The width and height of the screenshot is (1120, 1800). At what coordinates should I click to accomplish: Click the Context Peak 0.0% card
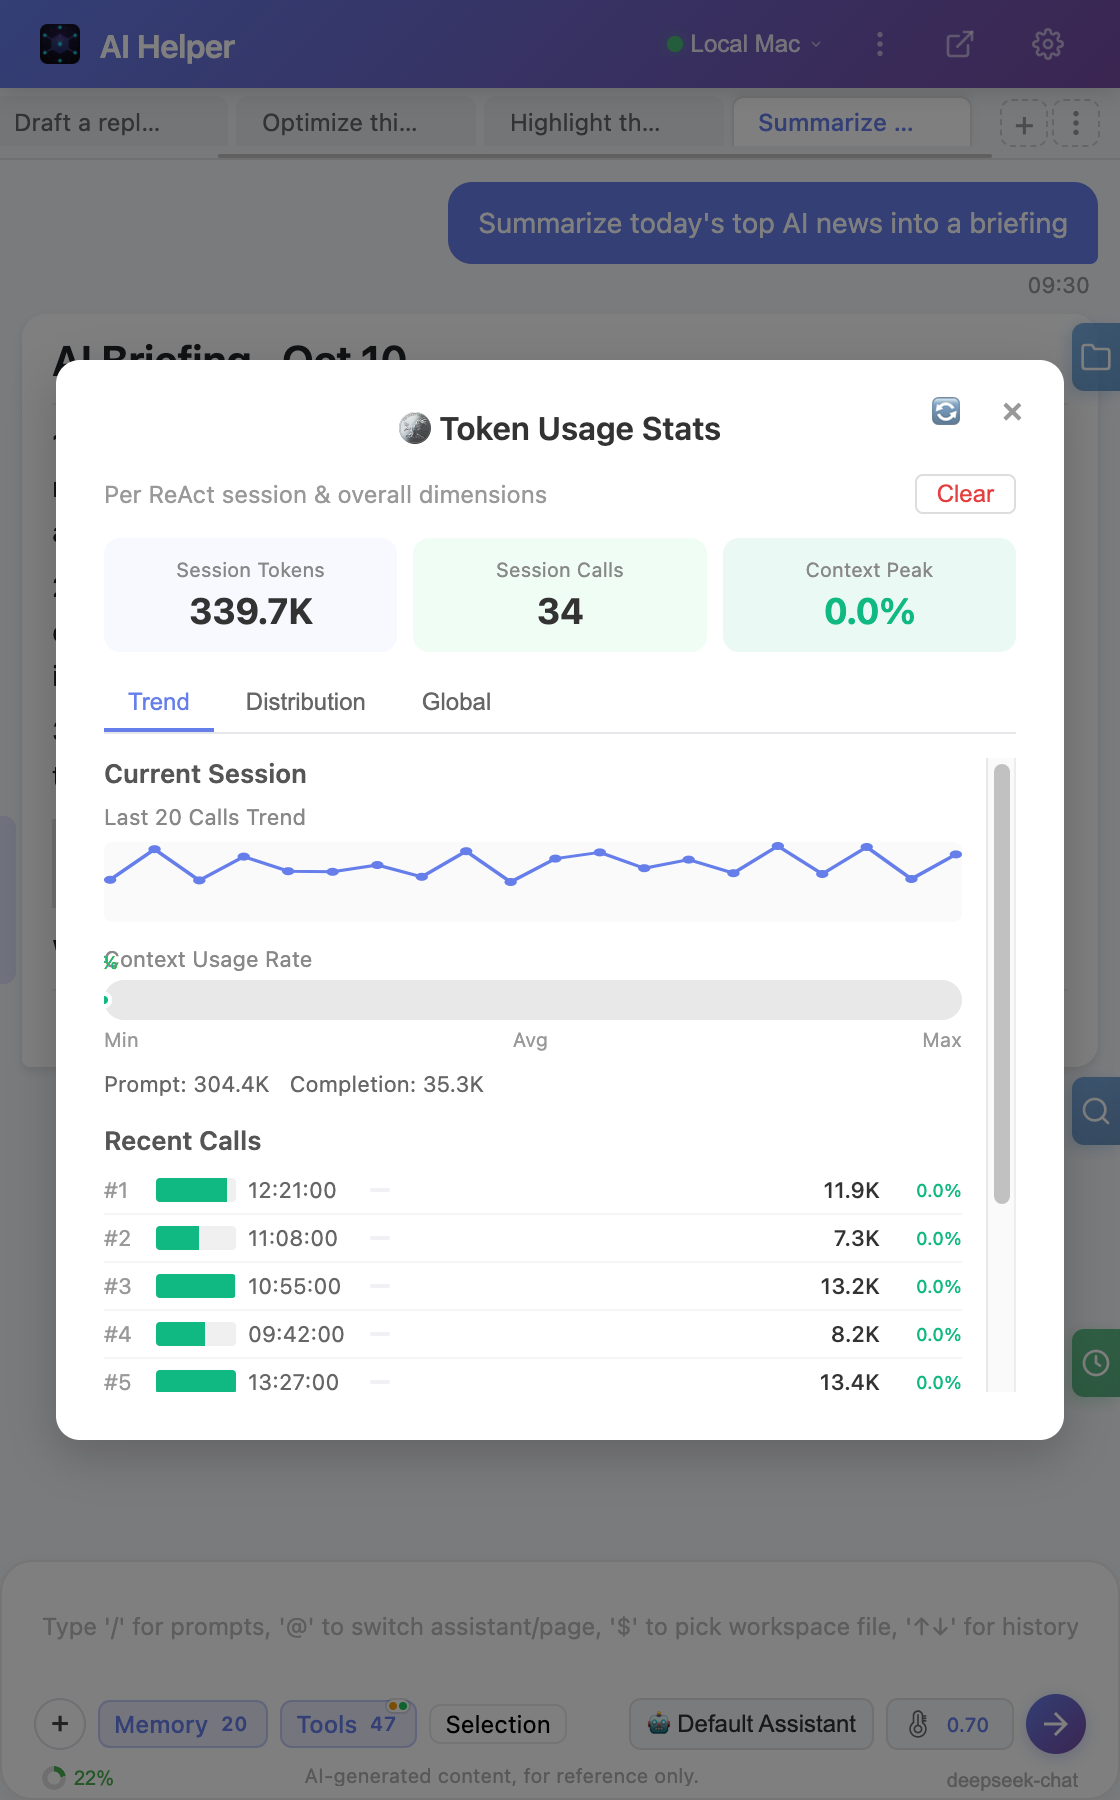[x=869, y=595]
